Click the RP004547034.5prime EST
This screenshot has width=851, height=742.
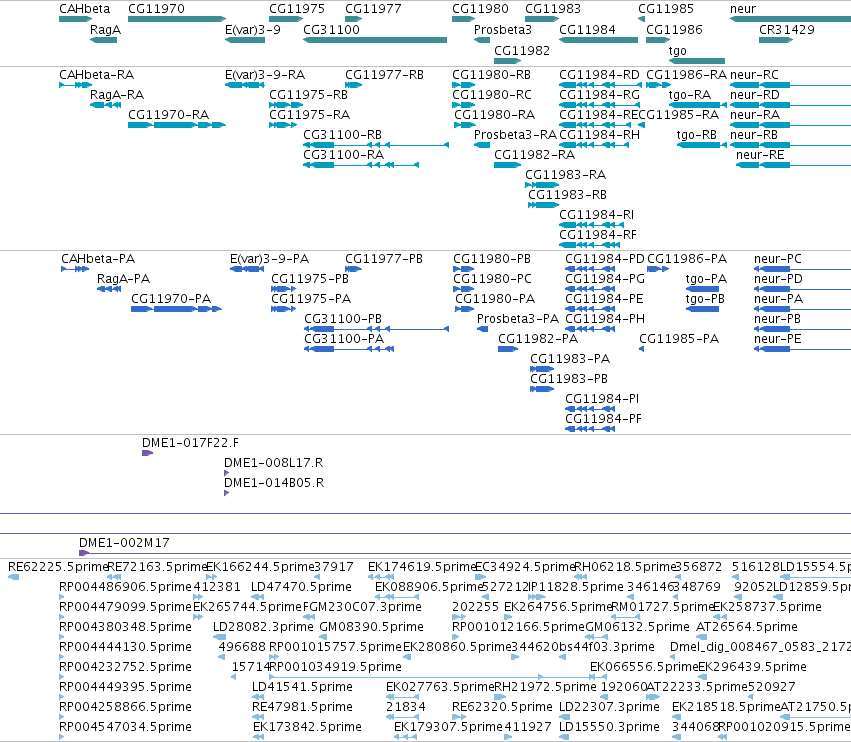[61, 737]
